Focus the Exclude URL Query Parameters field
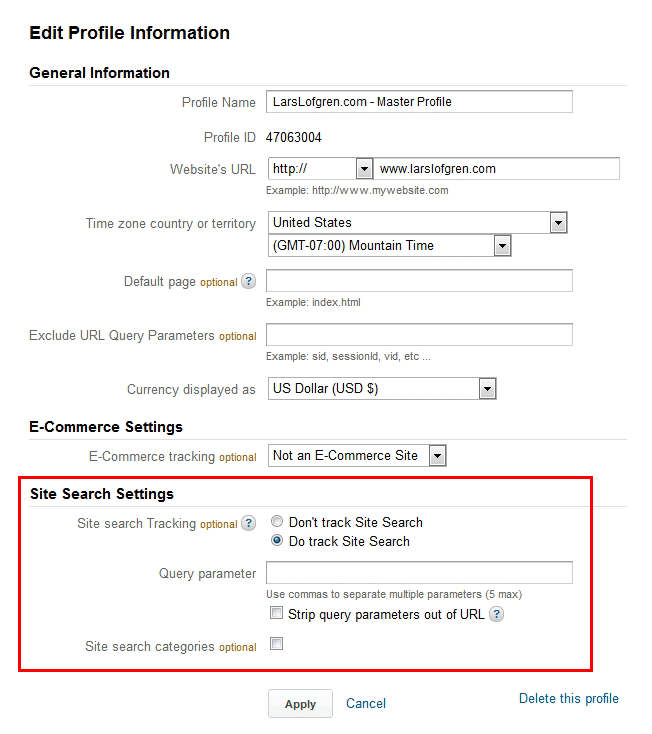The width and height of the screenshot is (652, 734). point(419,335)
